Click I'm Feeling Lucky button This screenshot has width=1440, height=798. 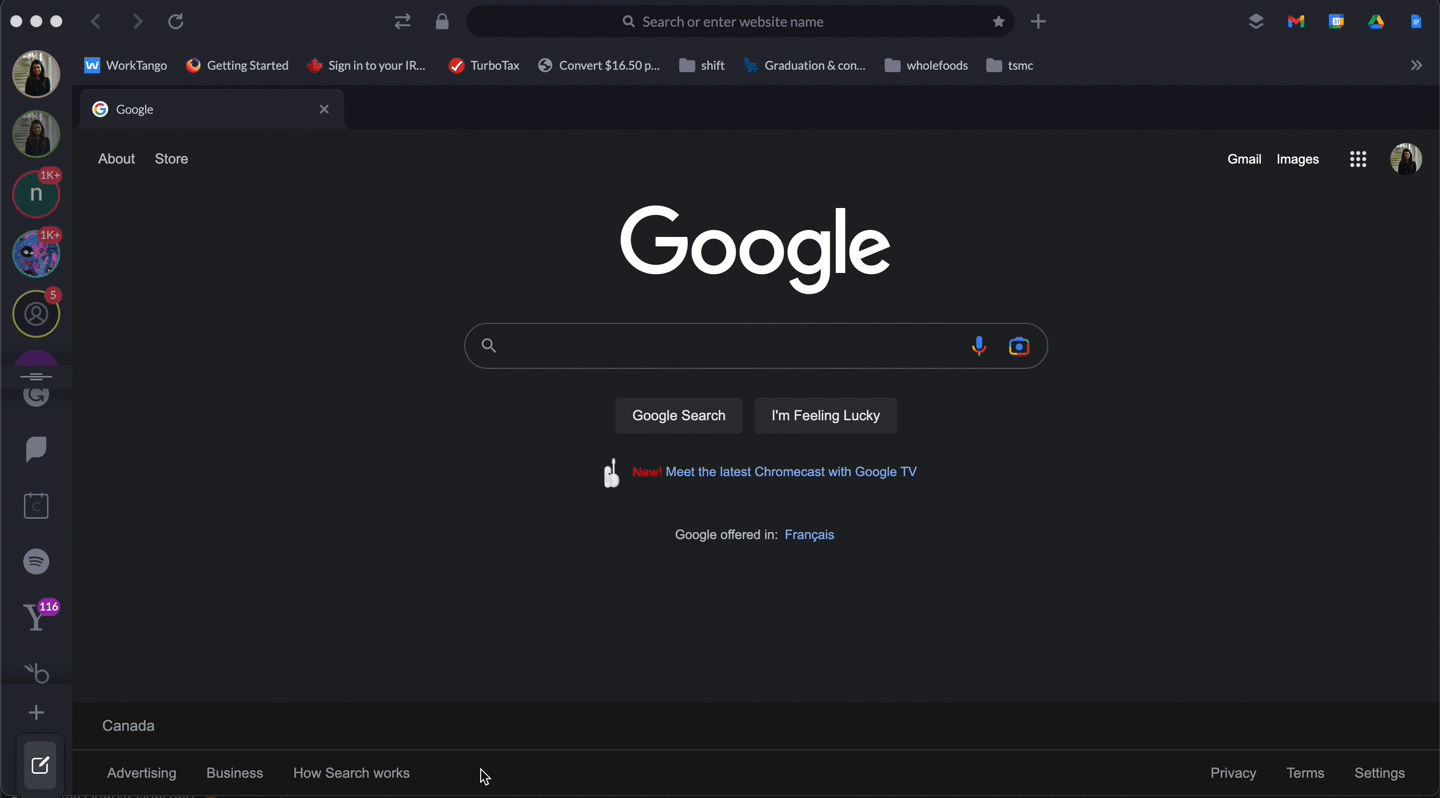pos(826,416)
